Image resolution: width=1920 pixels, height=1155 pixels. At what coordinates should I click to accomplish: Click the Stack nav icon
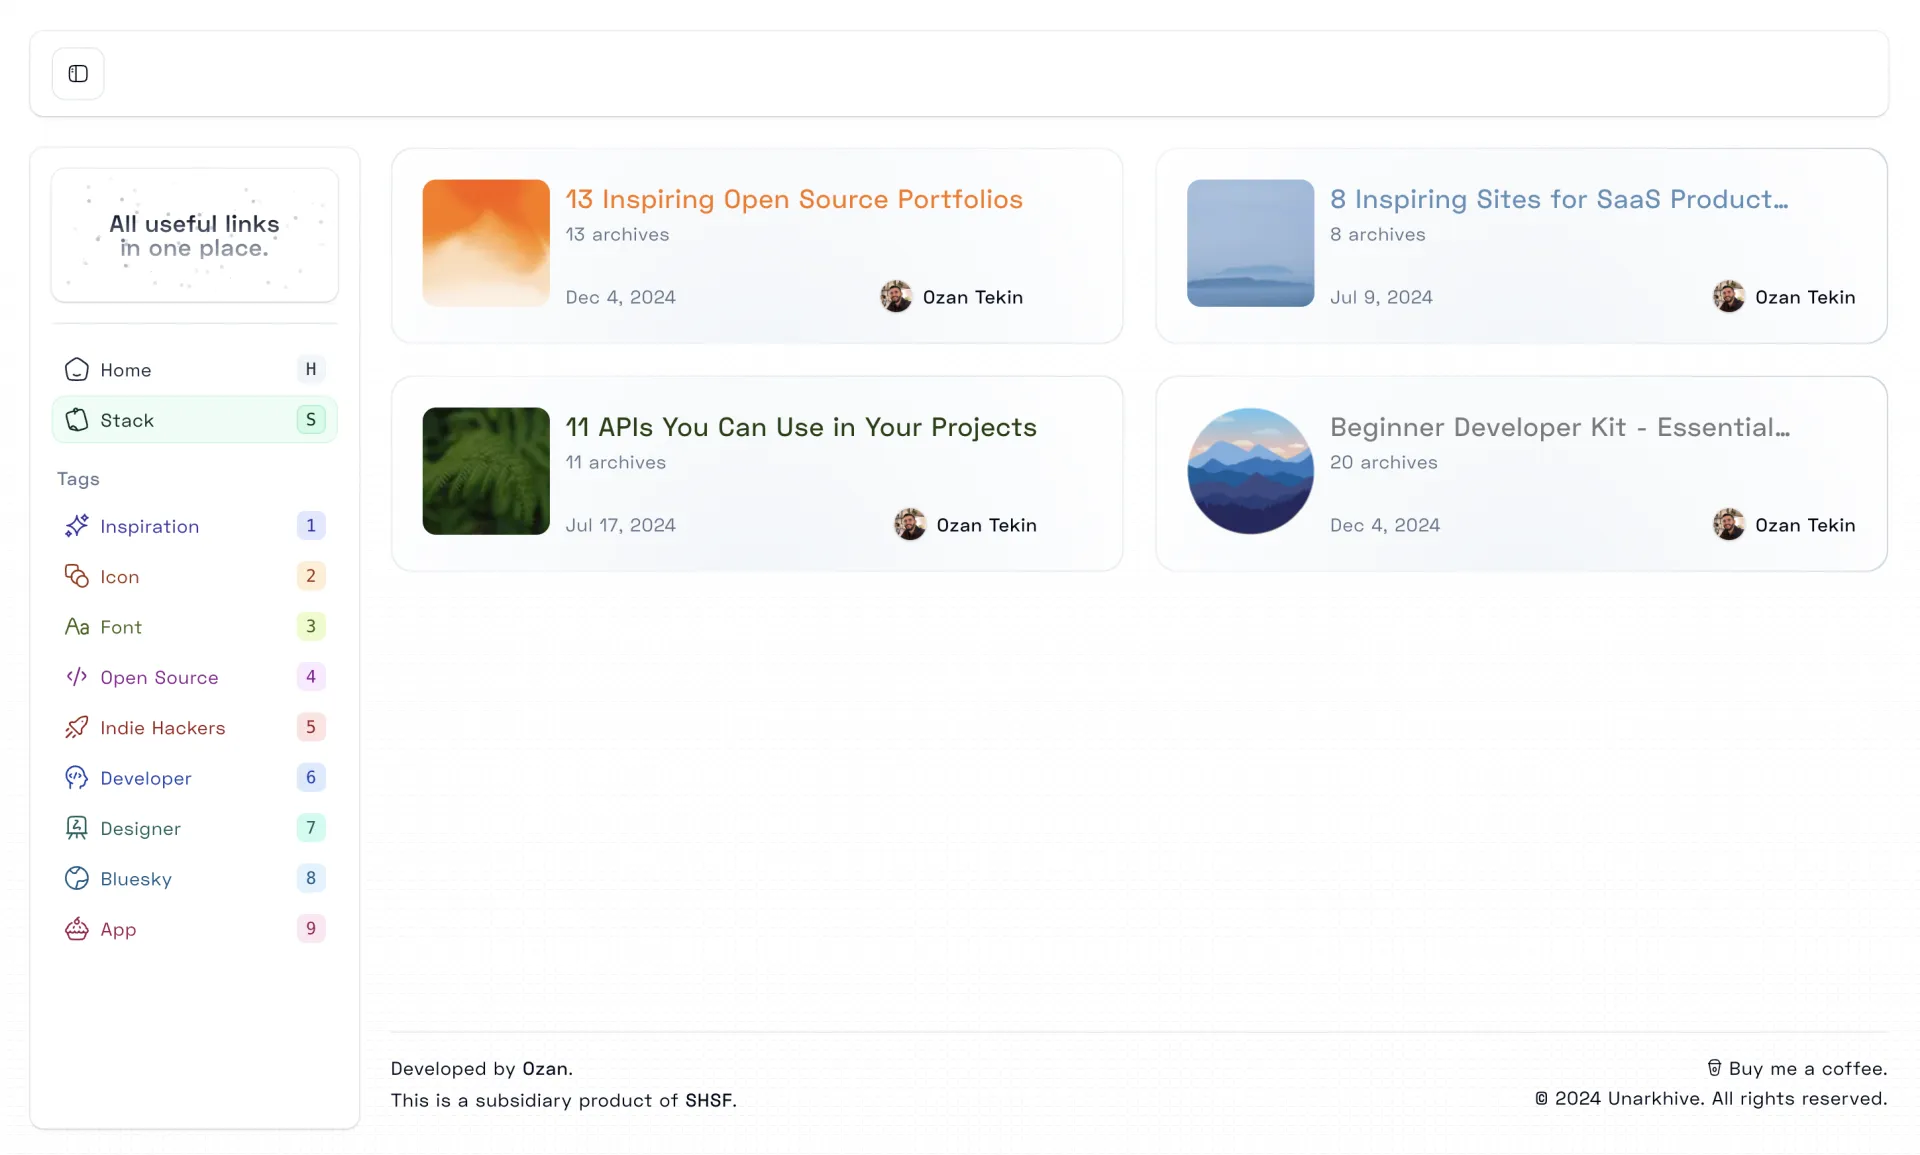click(x=77, y=420)
